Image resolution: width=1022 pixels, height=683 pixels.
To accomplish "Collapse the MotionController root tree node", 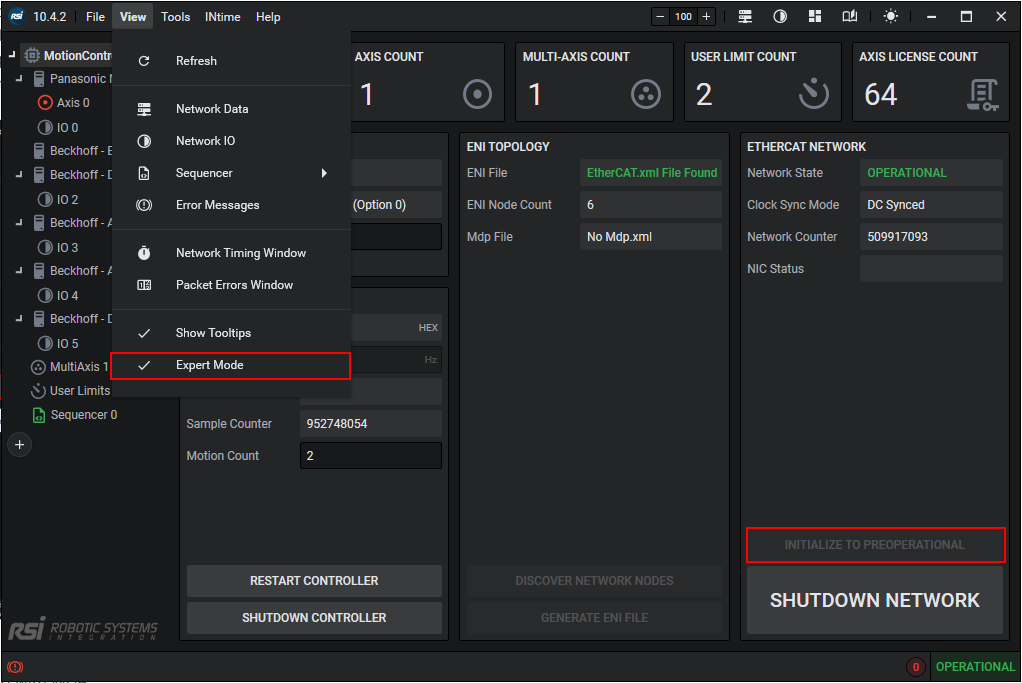I will point(12,56).
